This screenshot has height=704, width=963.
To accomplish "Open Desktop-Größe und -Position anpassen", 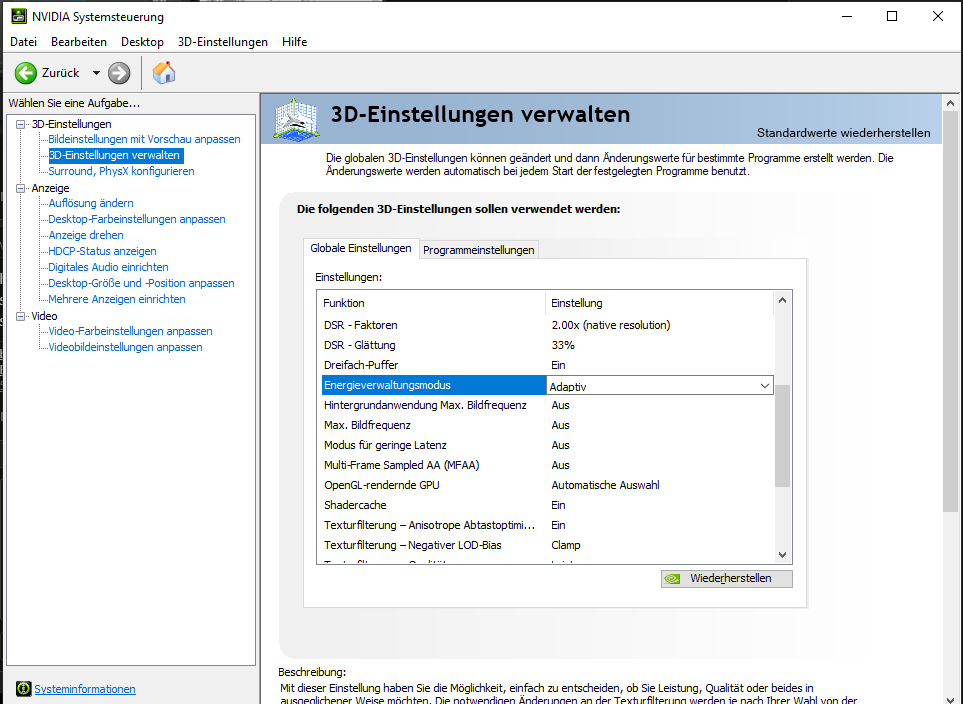I will coord(141,283).
